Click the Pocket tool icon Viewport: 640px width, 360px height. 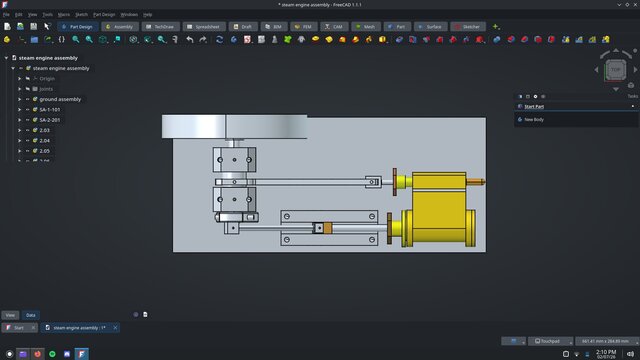(399, 40)
